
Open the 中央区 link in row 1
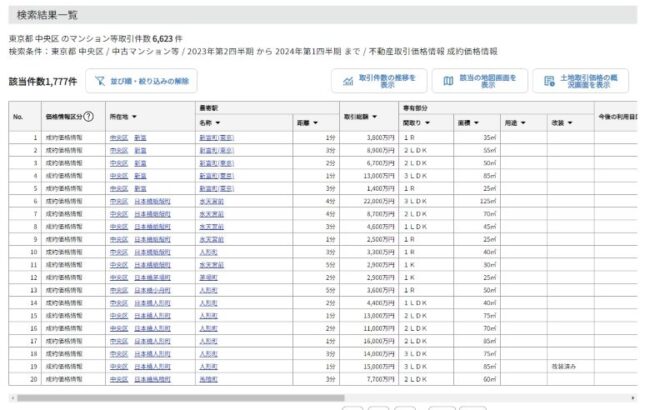pyautogui.click(x=119, y=138)
